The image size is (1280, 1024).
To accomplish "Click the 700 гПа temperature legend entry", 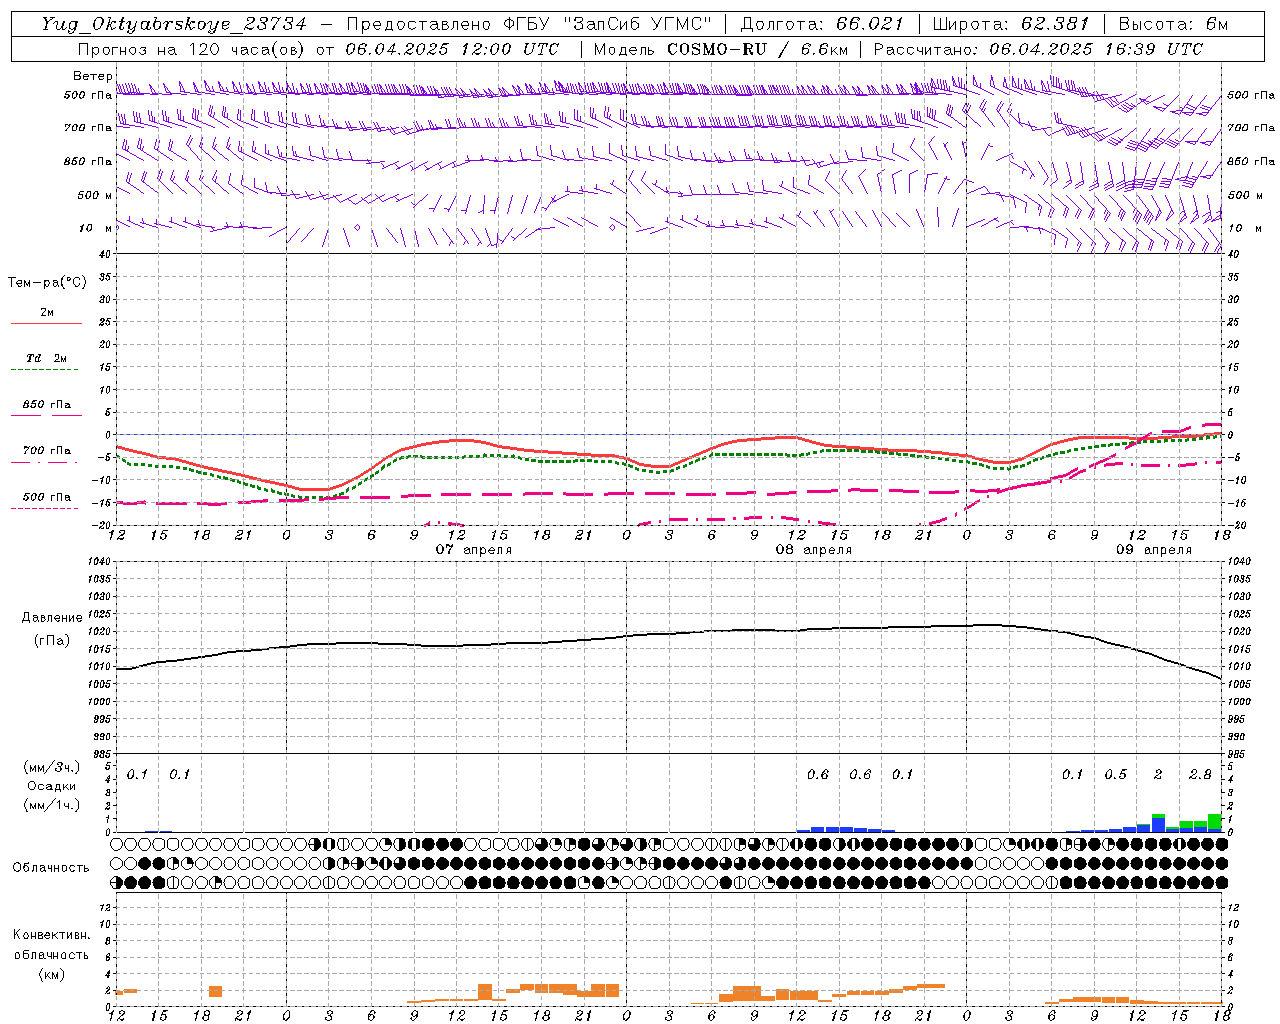I will coord(47,450).
